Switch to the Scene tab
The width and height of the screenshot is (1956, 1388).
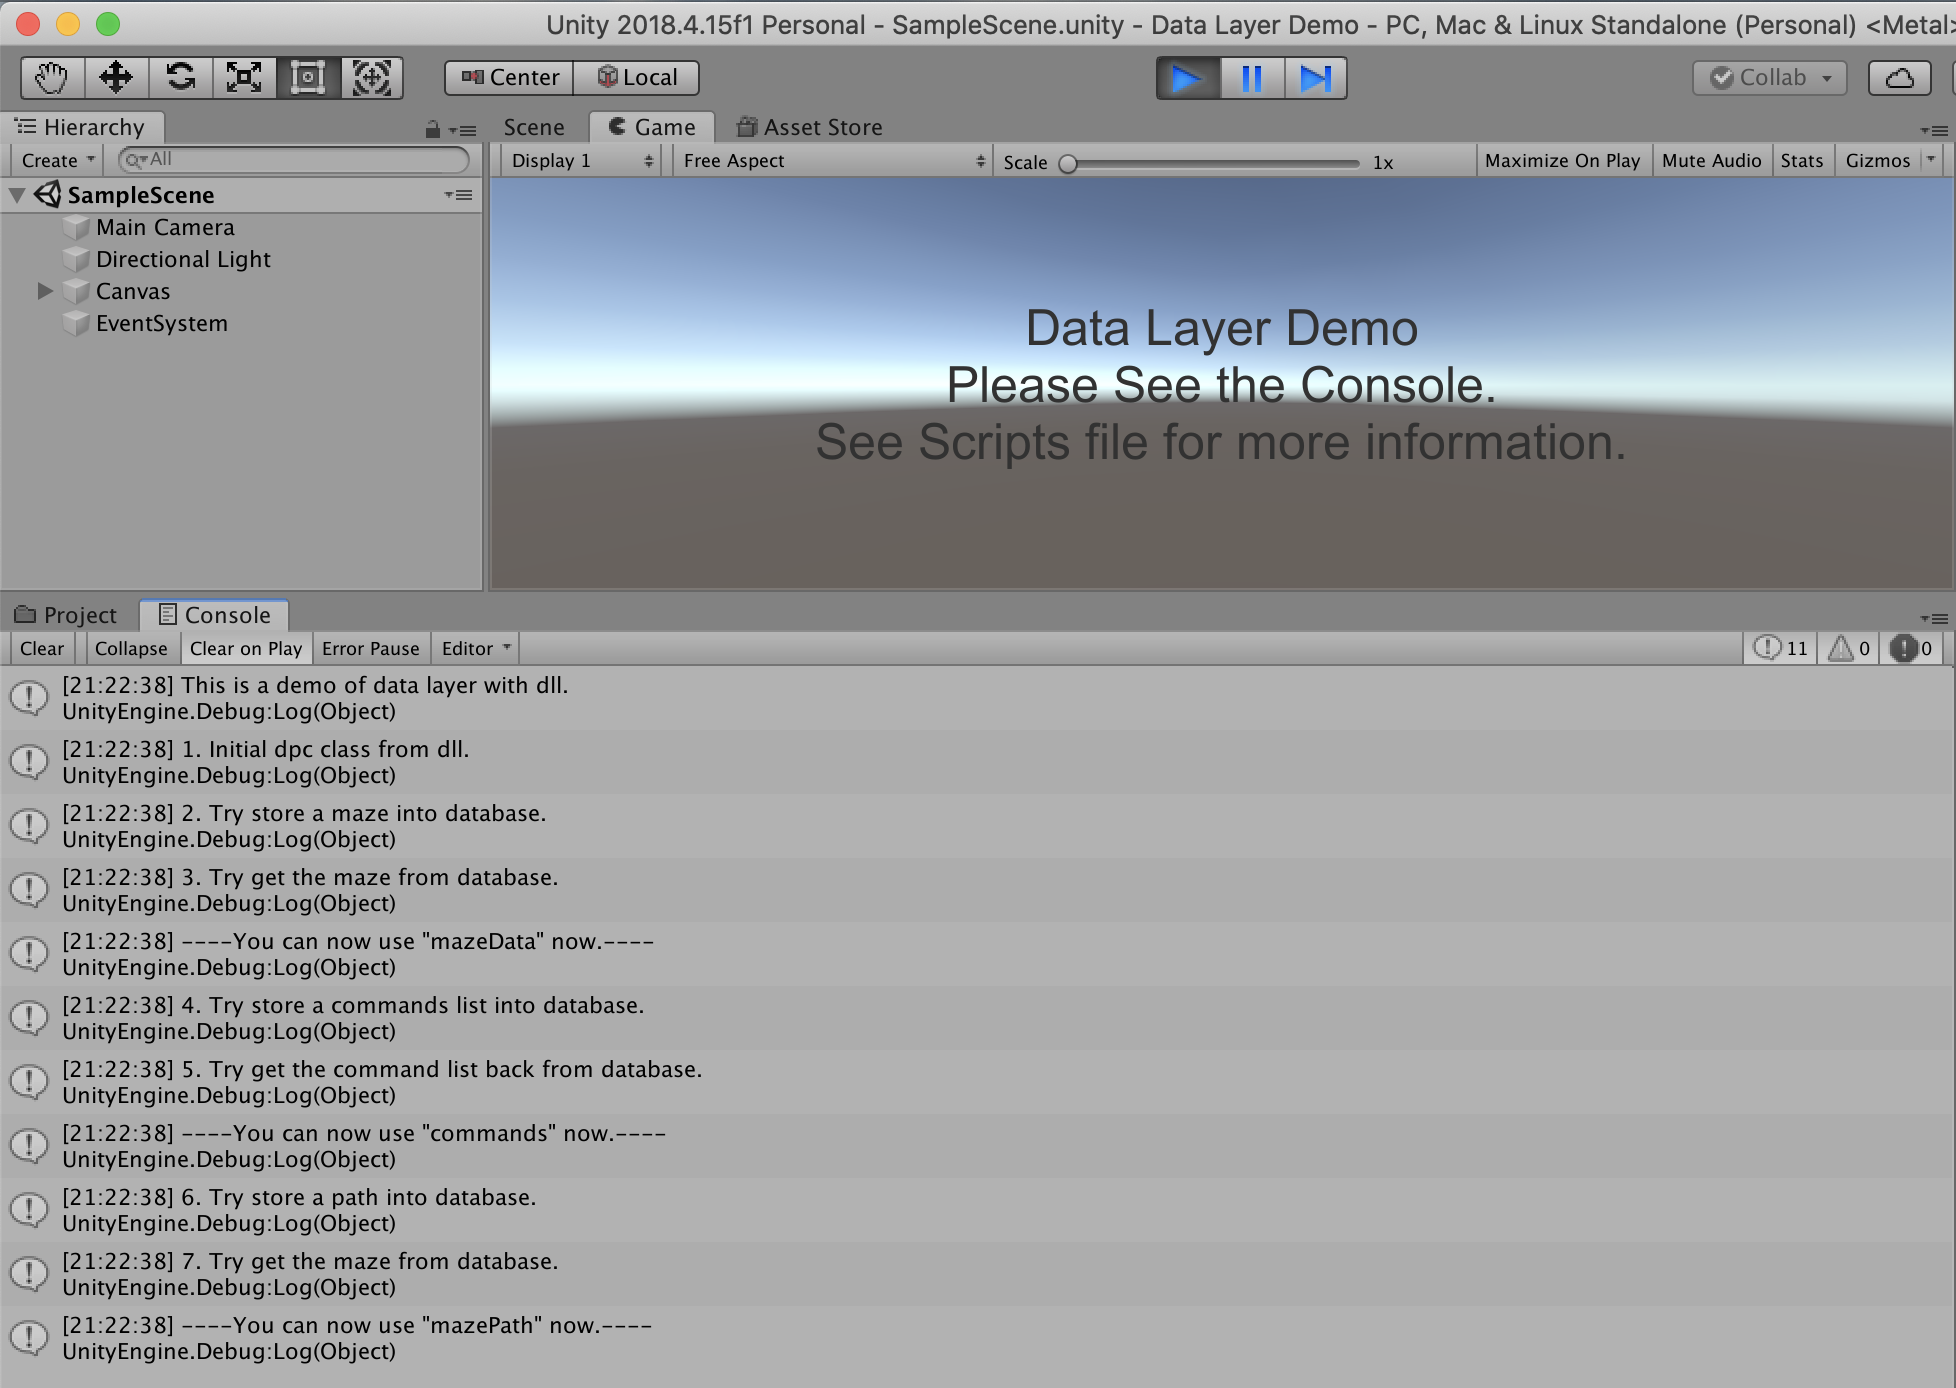[x=534, y=128]
